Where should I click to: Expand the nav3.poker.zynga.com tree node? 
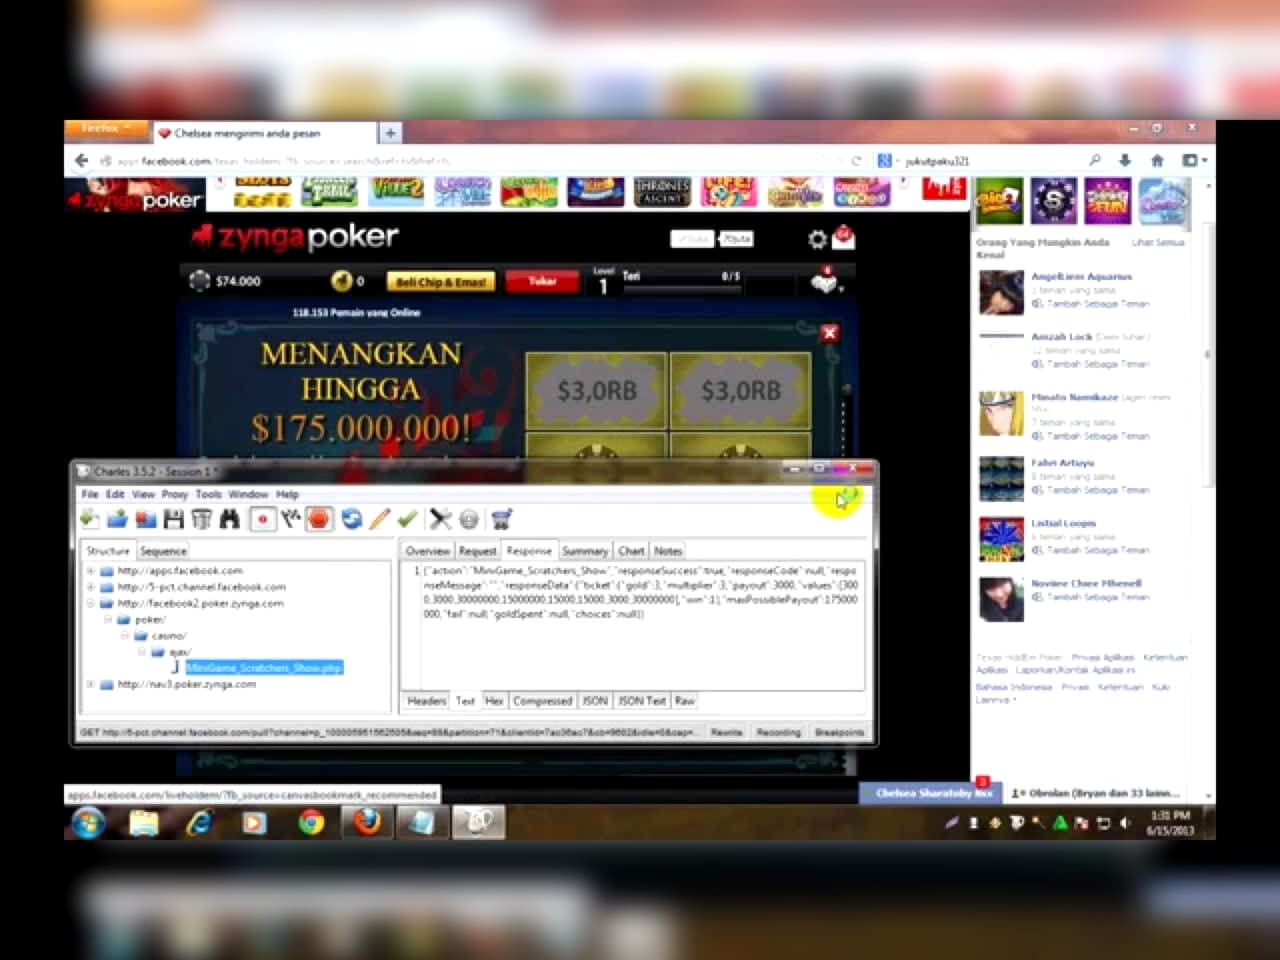click(x=90, y=684)
